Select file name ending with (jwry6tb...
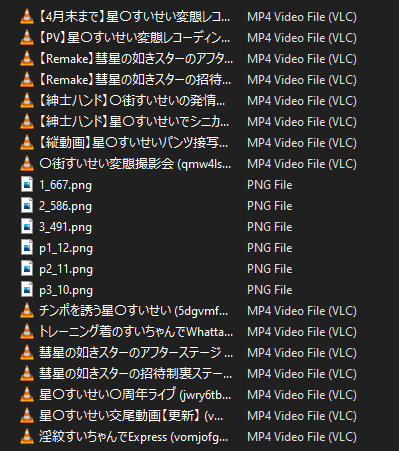Viewport: 399px width, 451px height. tap(135, 395)
